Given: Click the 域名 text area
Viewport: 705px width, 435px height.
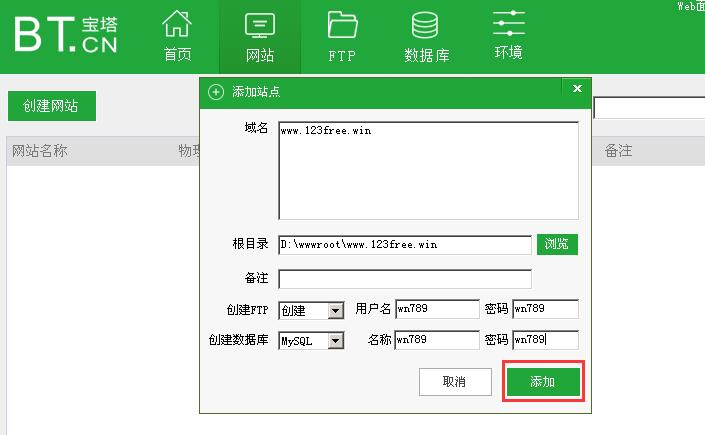Looking at the screenshot, I should pos(428,170).
